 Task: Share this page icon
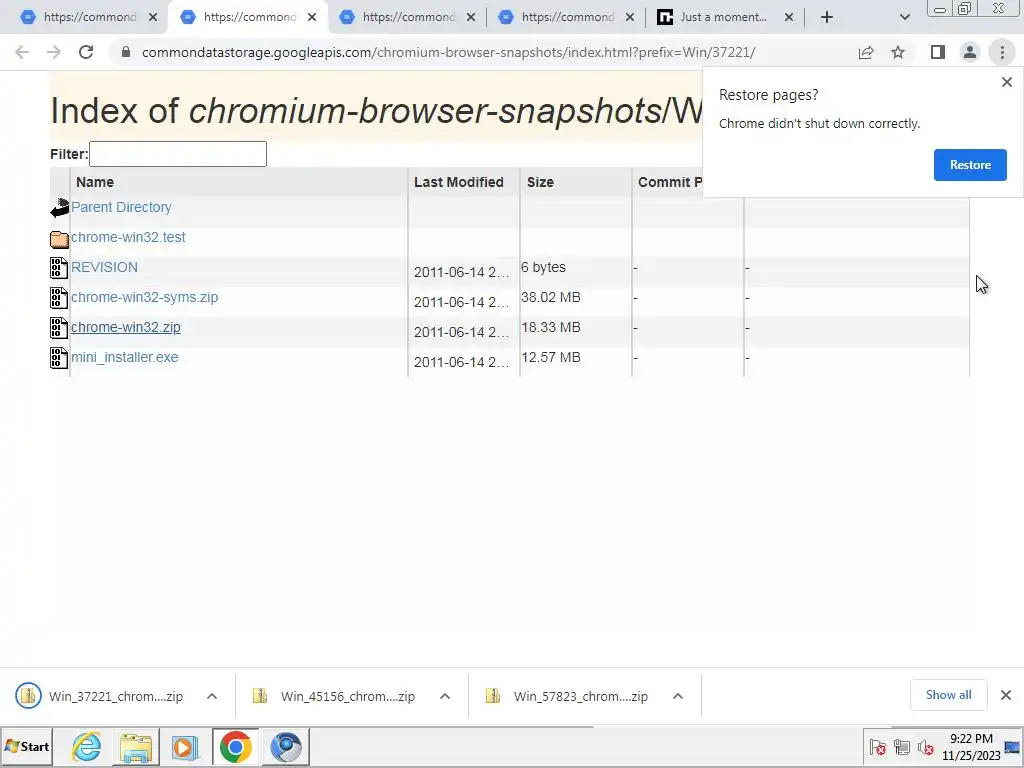tap(866, 52)
